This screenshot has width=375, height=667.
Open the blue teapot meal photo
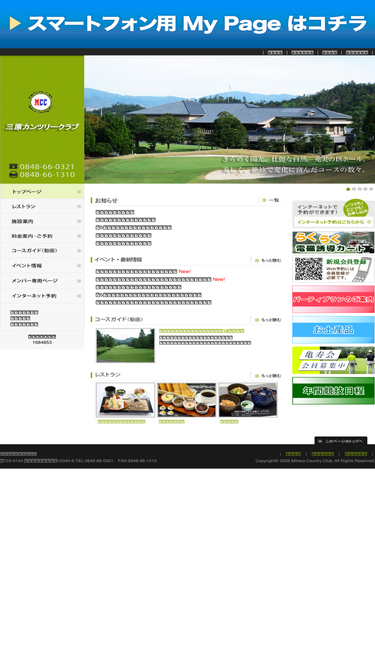248,400
